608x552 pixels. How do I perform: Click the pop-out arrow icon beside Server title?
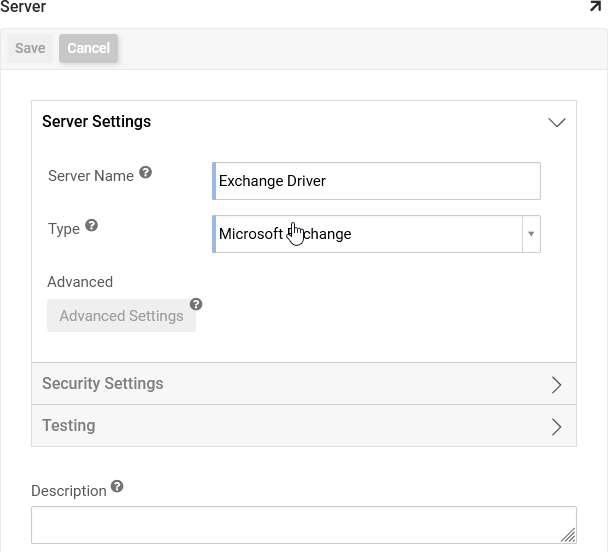point(595,6)
